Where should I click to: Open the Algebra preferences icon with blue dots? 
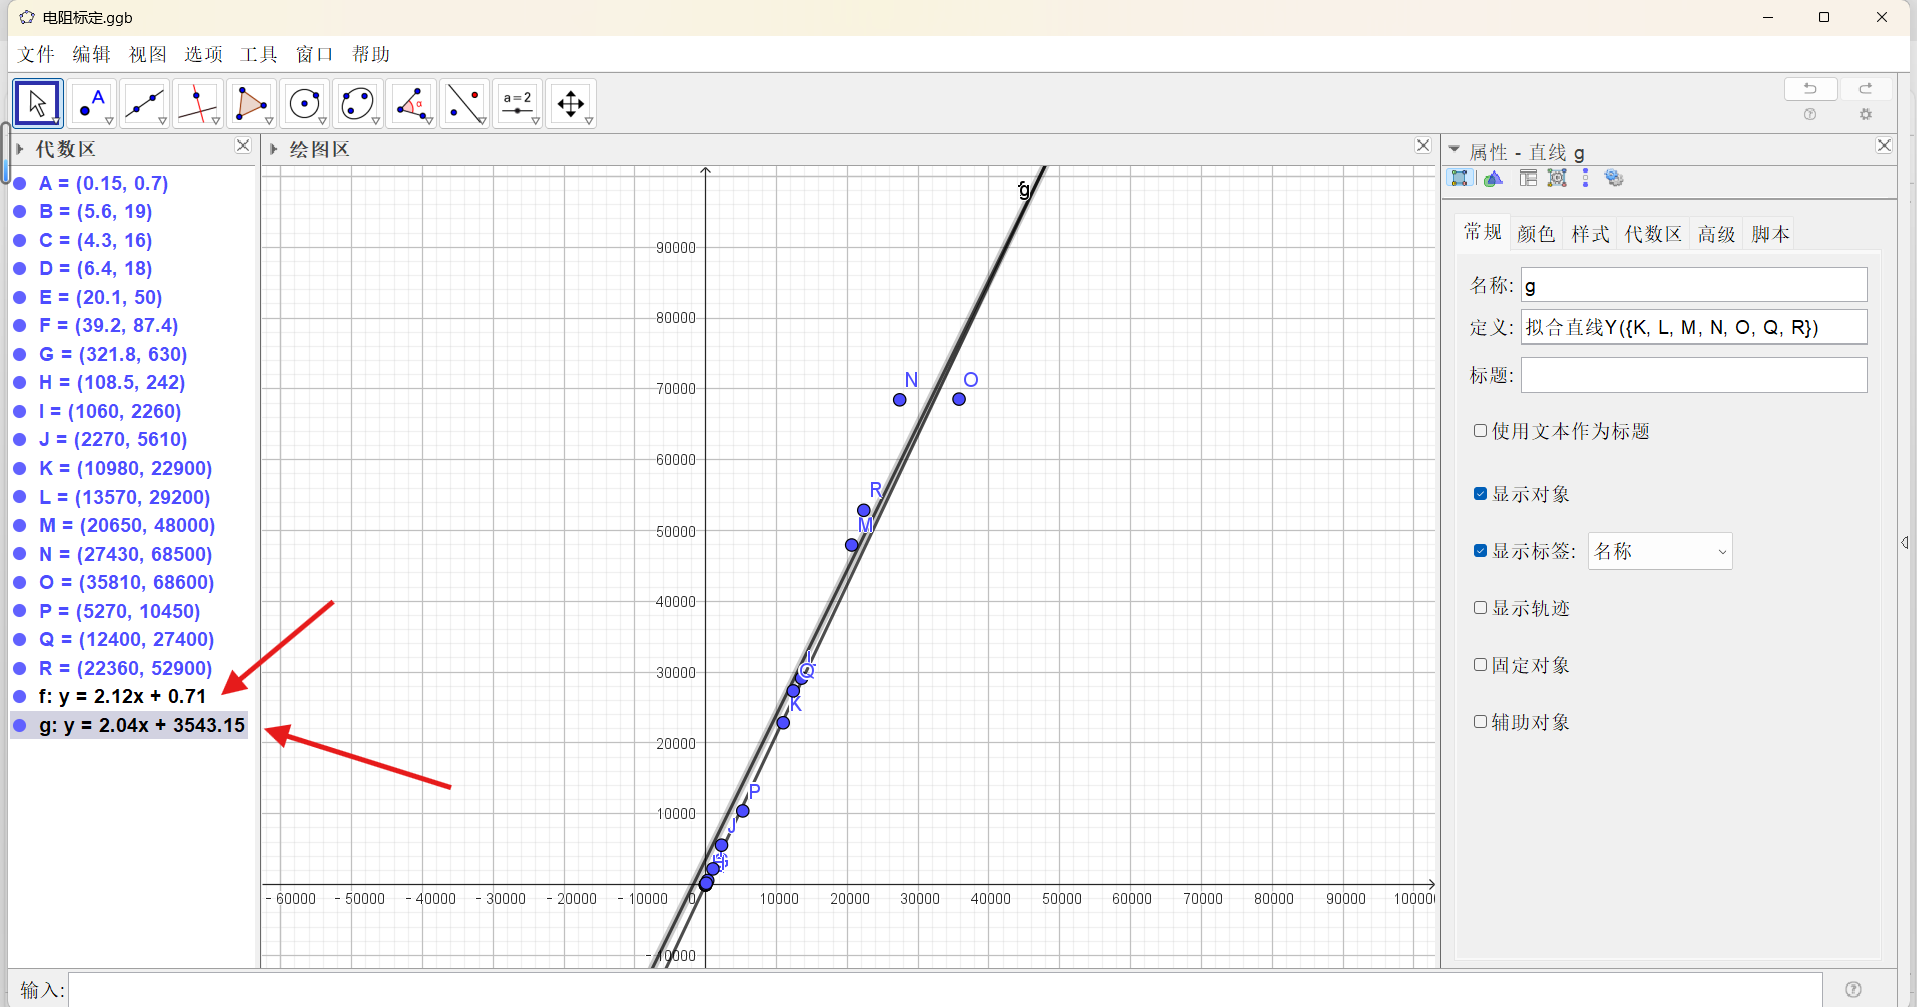(x=1585, y=178)
